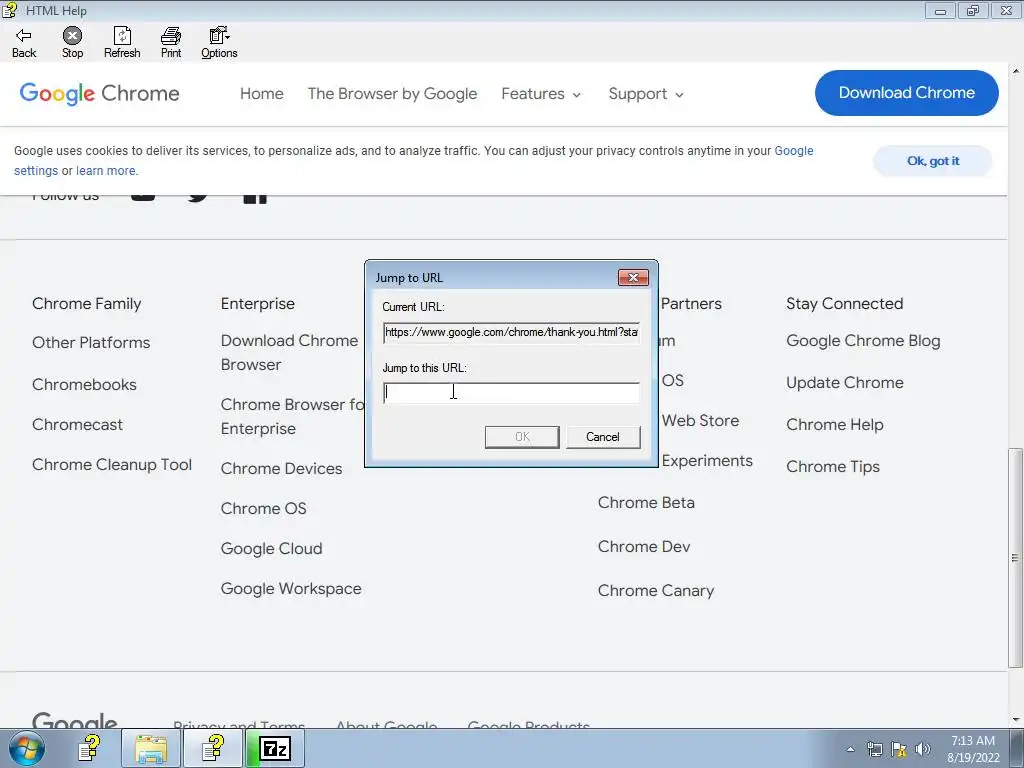
Task: Open the volume control tray icon
Action: point(923,749)
